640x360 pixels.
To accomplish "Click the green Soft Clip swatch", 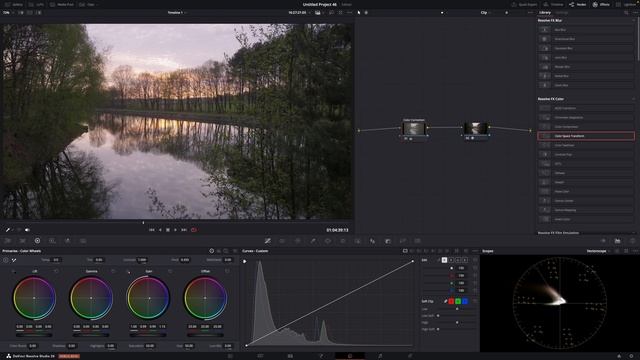I will [458, 301].
